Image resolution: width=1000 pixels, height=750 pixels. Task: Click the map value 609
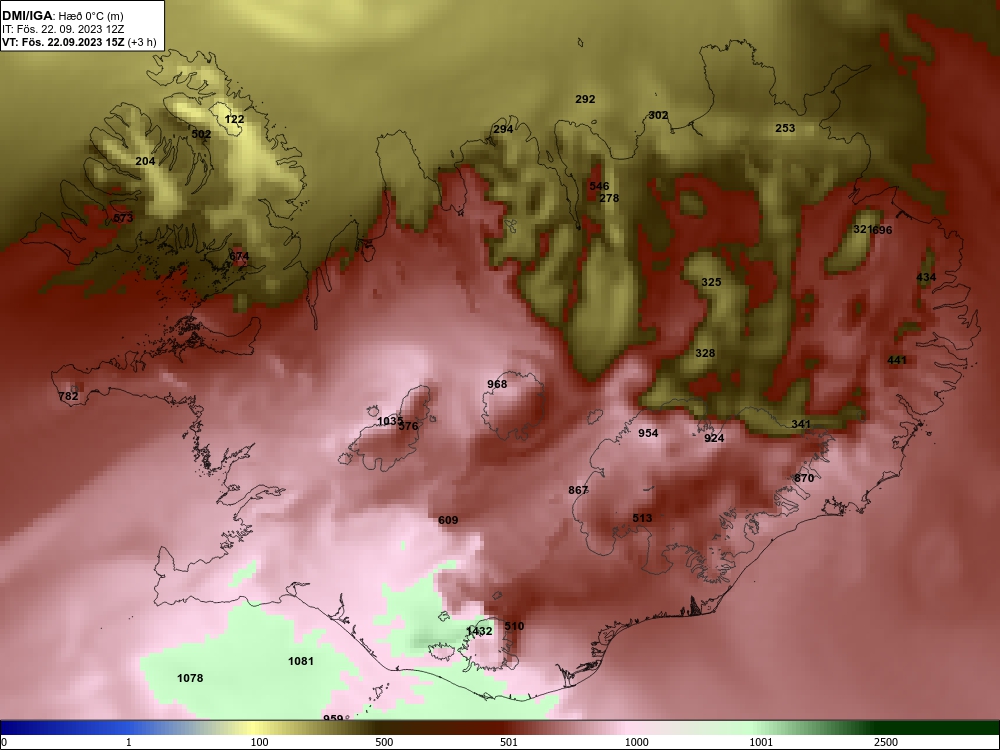(x=448, y=520)
